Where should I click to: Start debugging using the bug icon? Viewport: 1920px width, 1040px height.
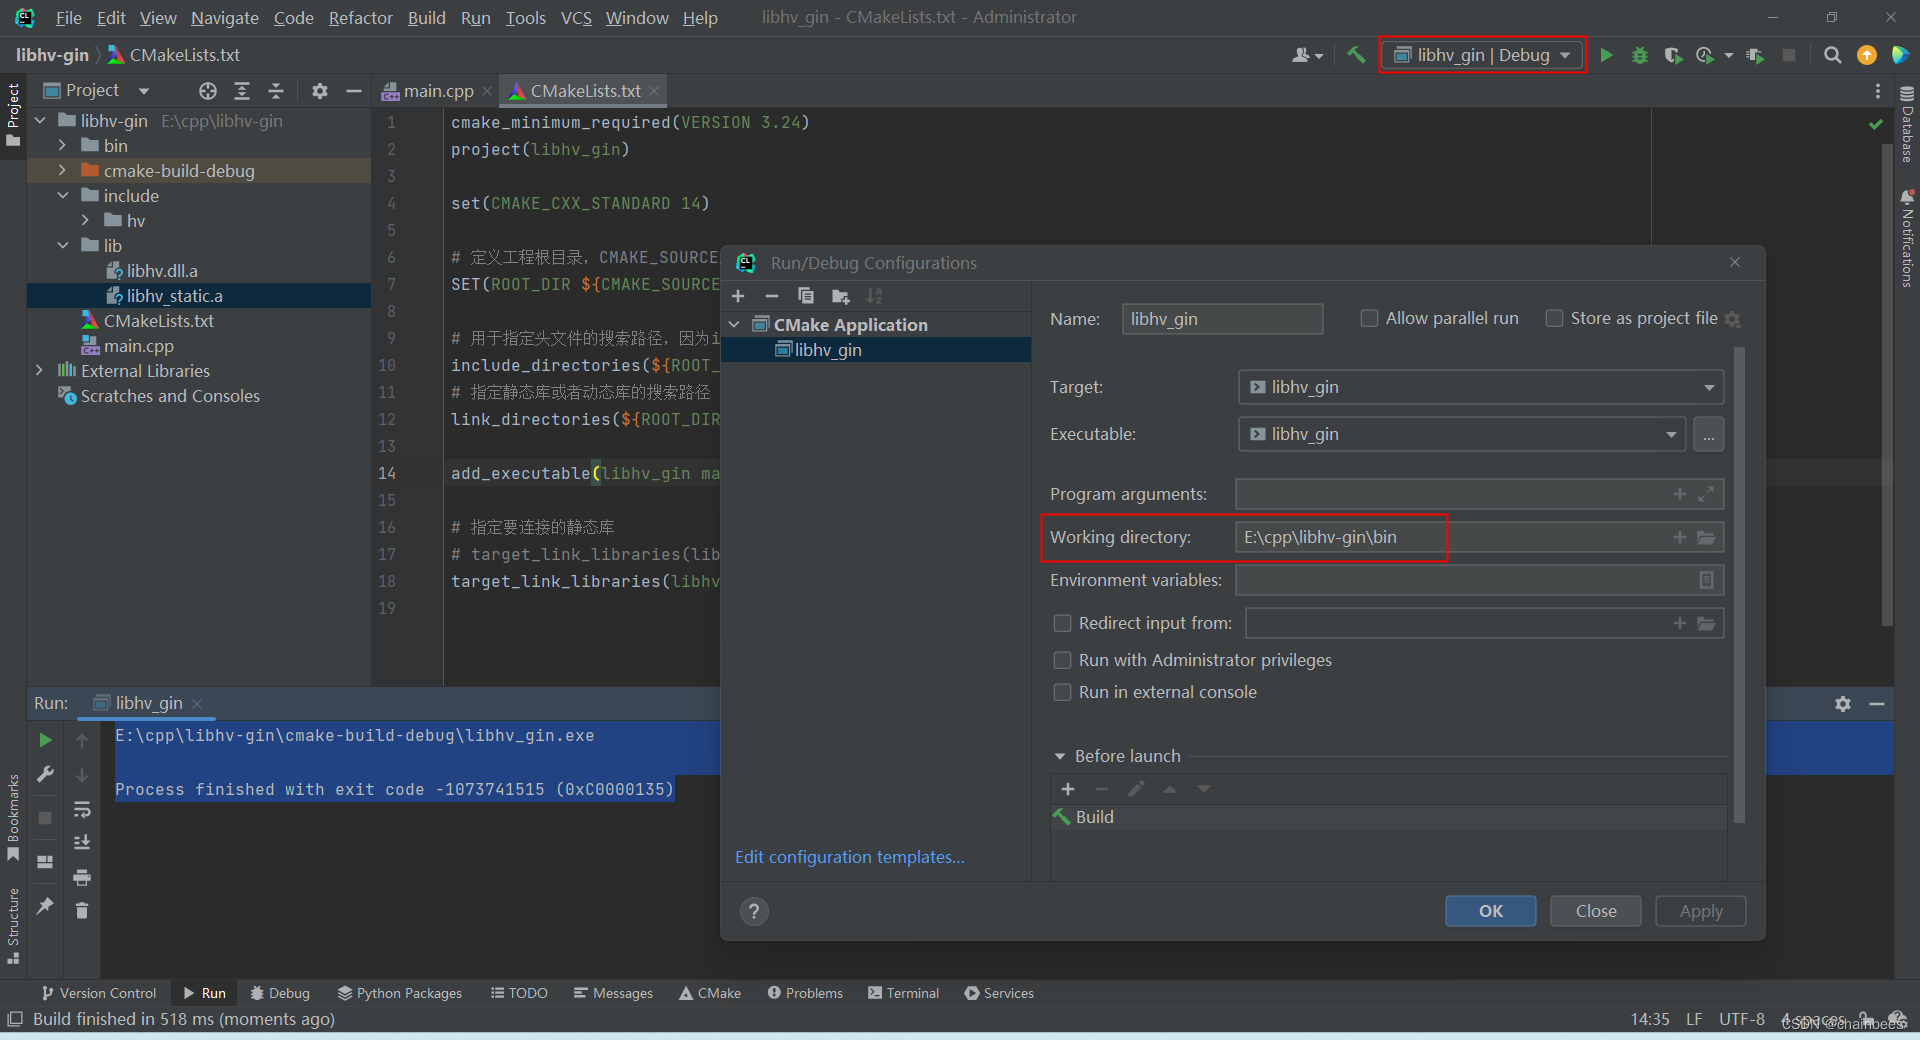pos(1639,55)
